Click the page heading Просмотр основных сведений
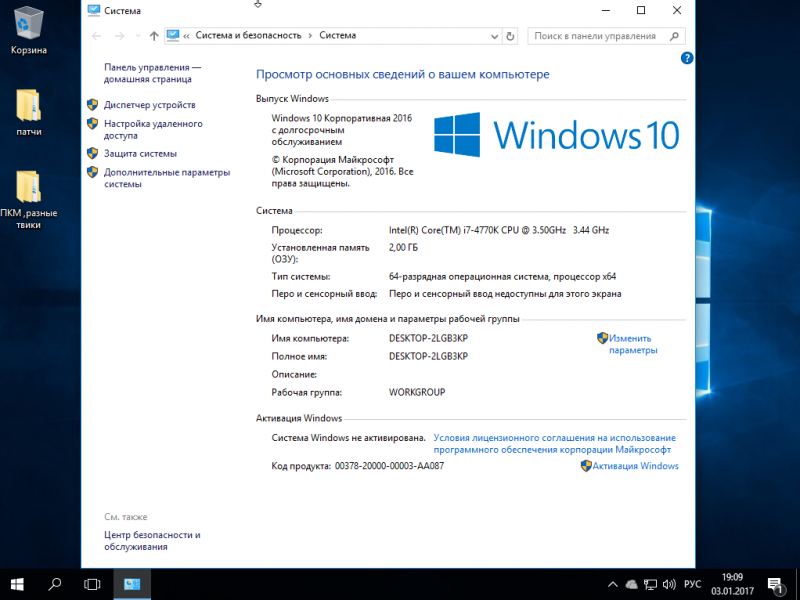This screenshot has width=800, height=600. (x=403, y=74)
